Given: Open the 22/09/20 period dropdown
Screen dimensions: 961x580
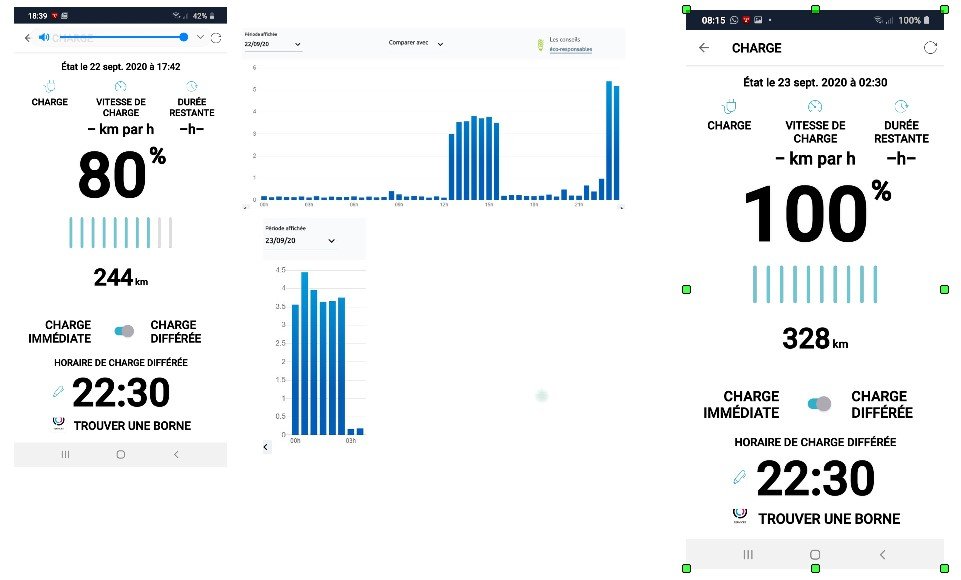Looking at the screenshot, I should click(x=272, y=44).
